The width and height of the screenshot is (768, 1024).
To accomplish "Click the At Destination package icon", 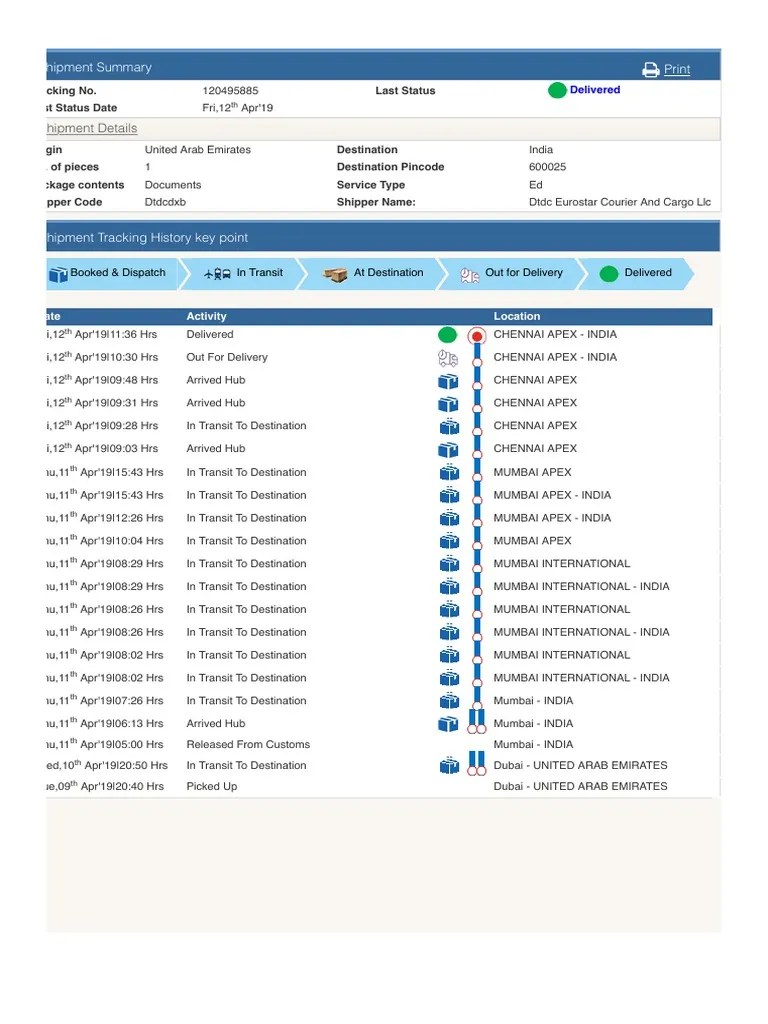I will (335, 275).
